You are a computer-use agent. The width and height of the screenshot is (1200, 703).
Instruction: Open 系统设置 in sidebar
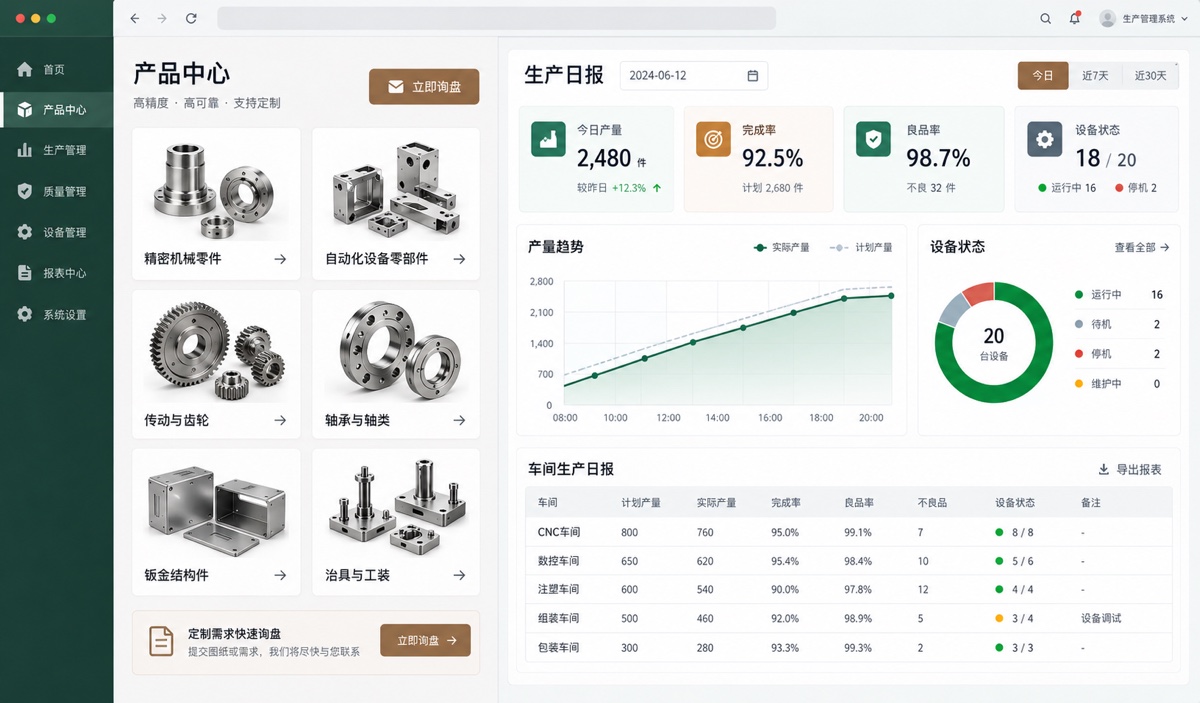tap(56, 314)
